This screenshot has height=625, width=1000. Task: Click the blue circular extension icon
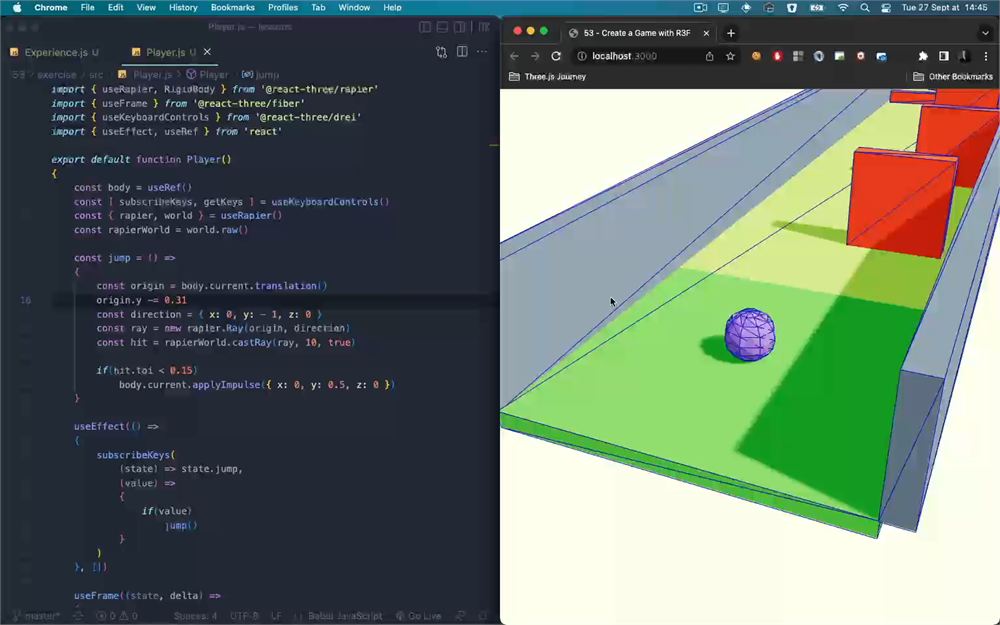pos(819,56)
